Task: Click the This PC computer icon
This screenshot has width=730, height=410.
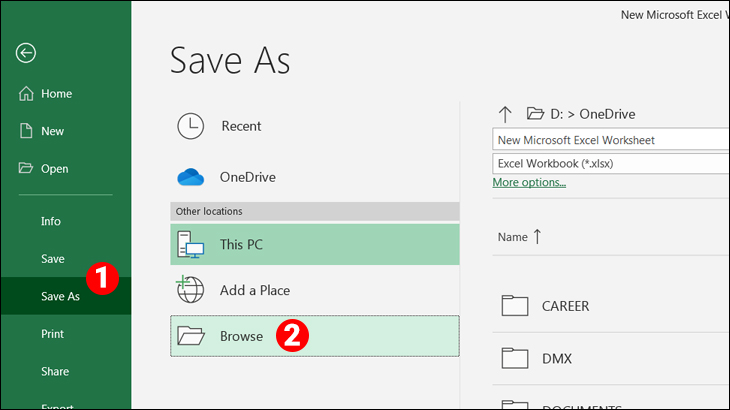Action: 190,244
